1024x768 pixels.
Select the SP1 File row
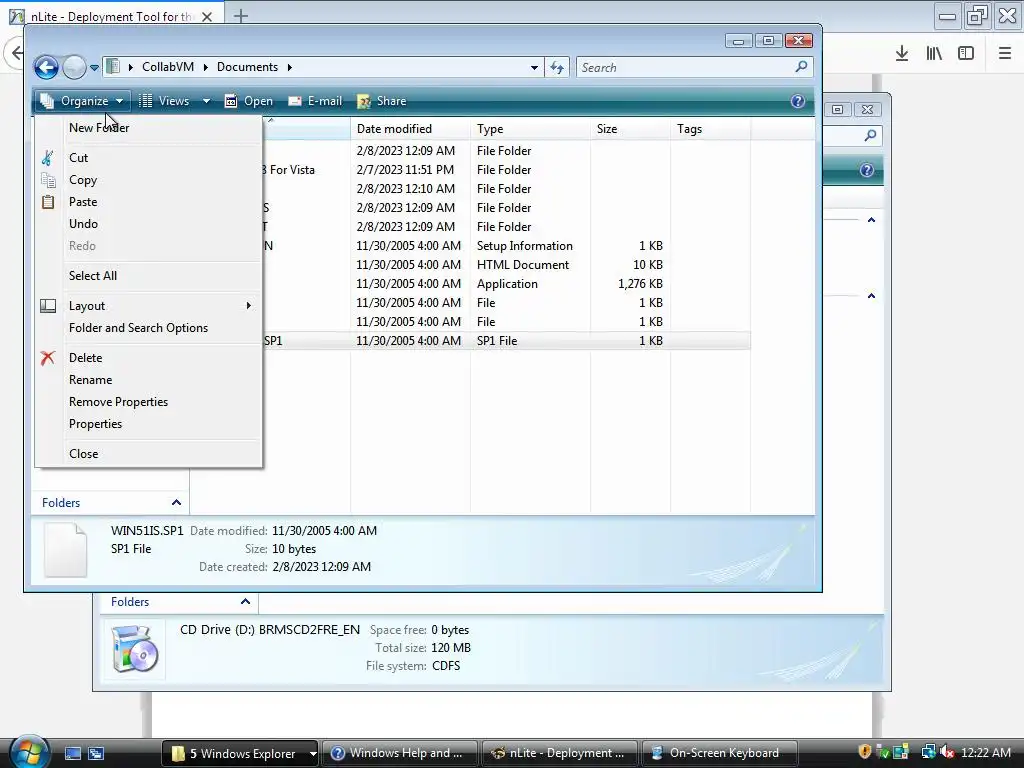tap(506, 341)
